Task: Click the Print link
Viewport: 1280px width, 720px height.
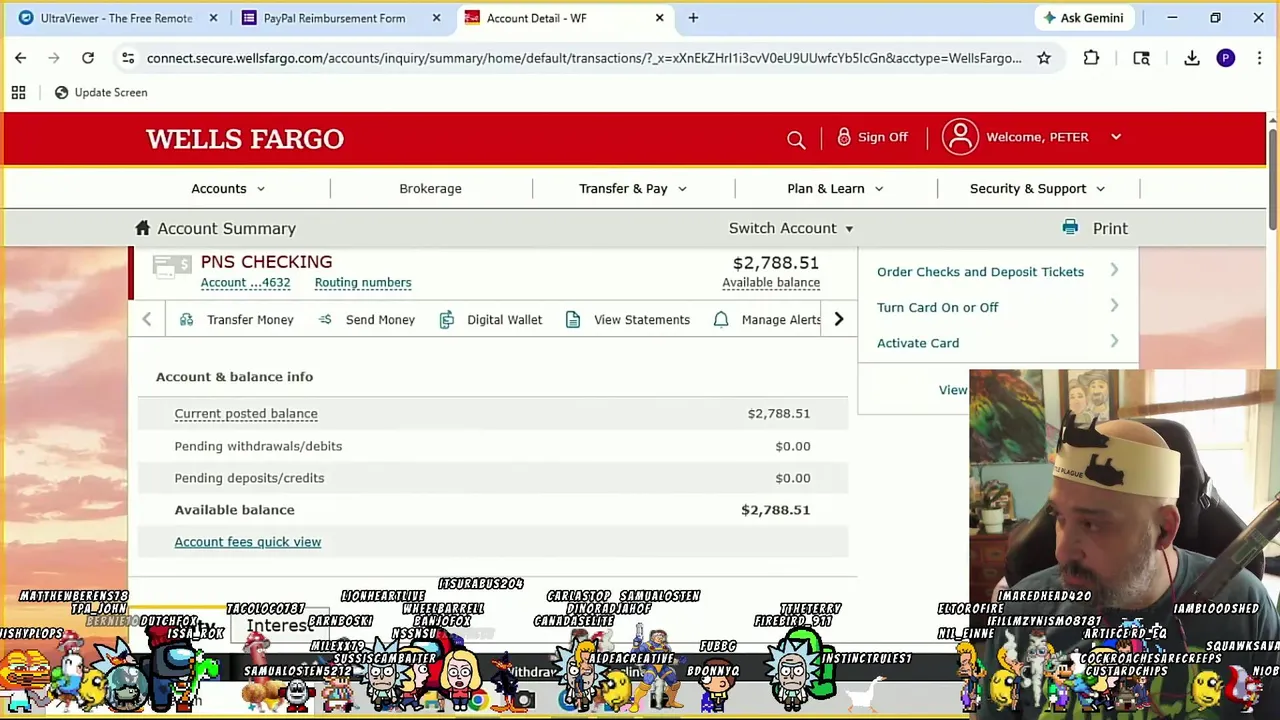Action: tap(1110, 228)
